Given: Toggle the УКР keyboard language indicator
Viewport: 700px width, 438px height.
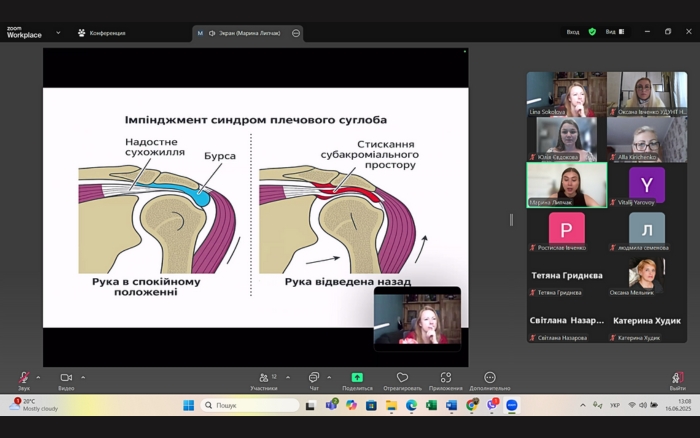Looking at the screenshot, I should click(614, 405).
